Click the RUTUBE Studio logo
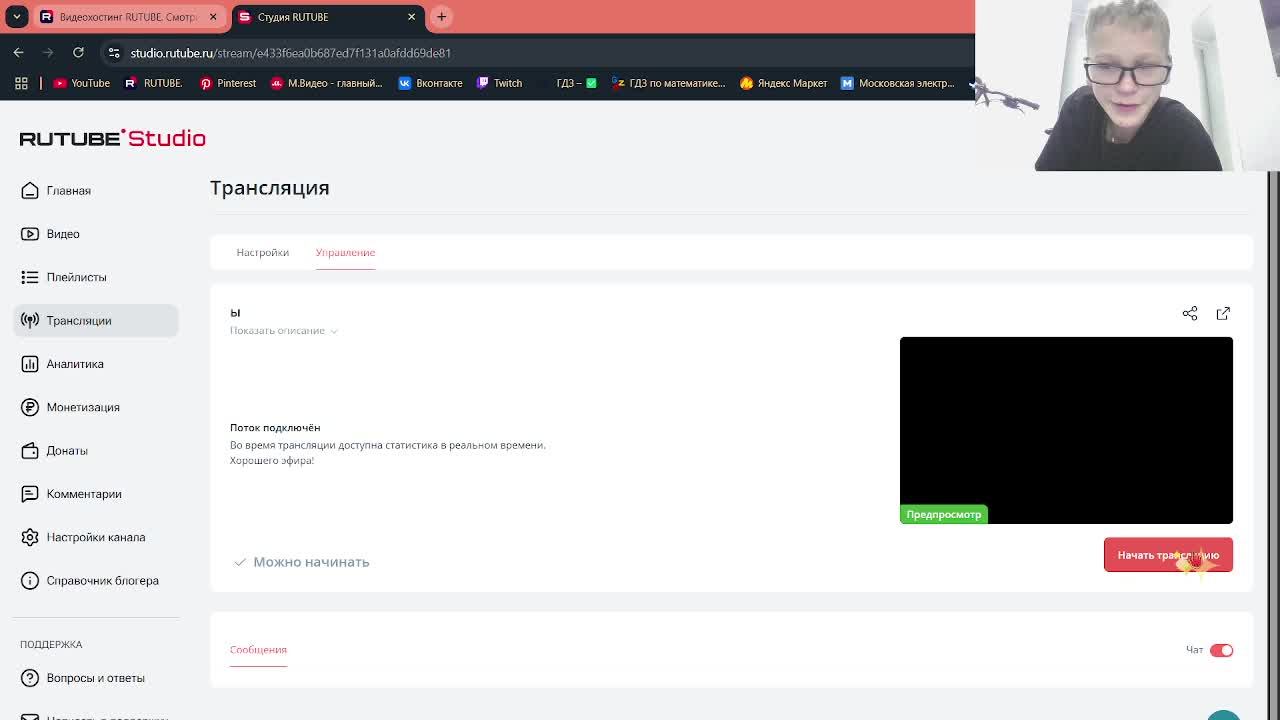The height and width of the screenshot is (720, 1280). tap(113, 138)
